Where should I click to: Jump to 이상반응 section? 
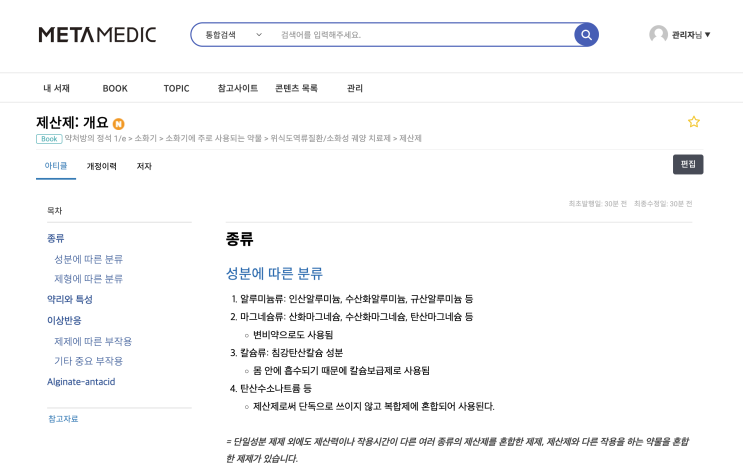tap(64, 320)
